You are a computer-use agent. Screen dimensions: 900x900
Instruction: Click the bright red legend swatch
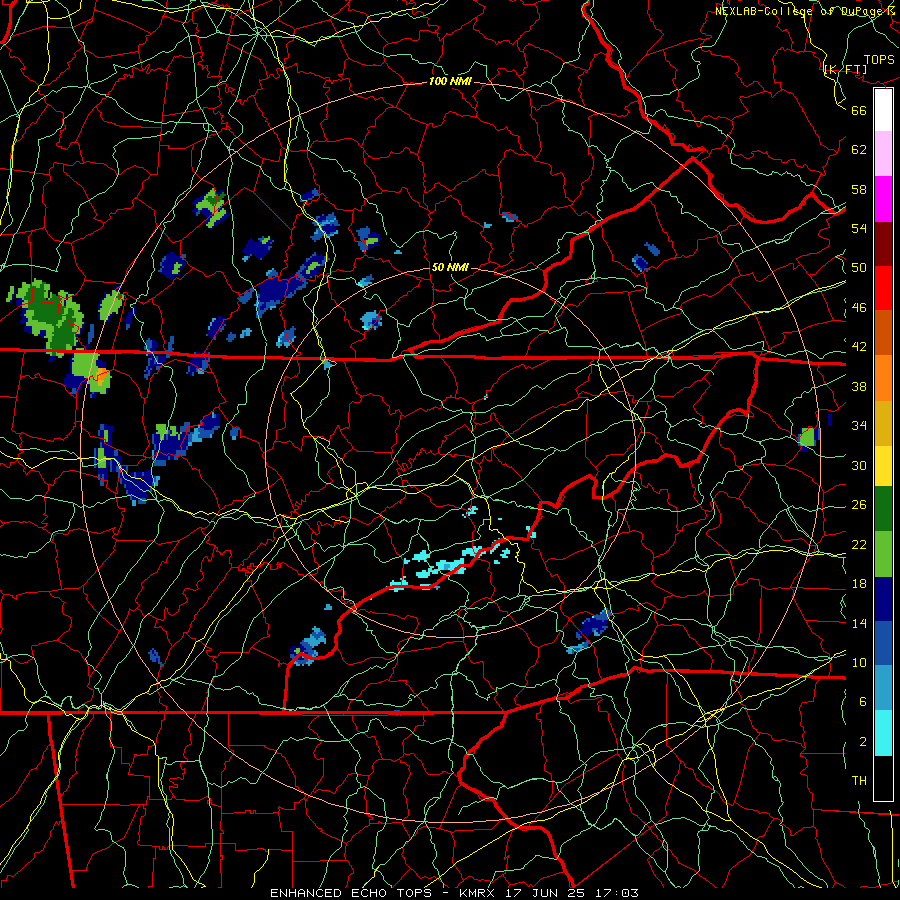(883, 288)
